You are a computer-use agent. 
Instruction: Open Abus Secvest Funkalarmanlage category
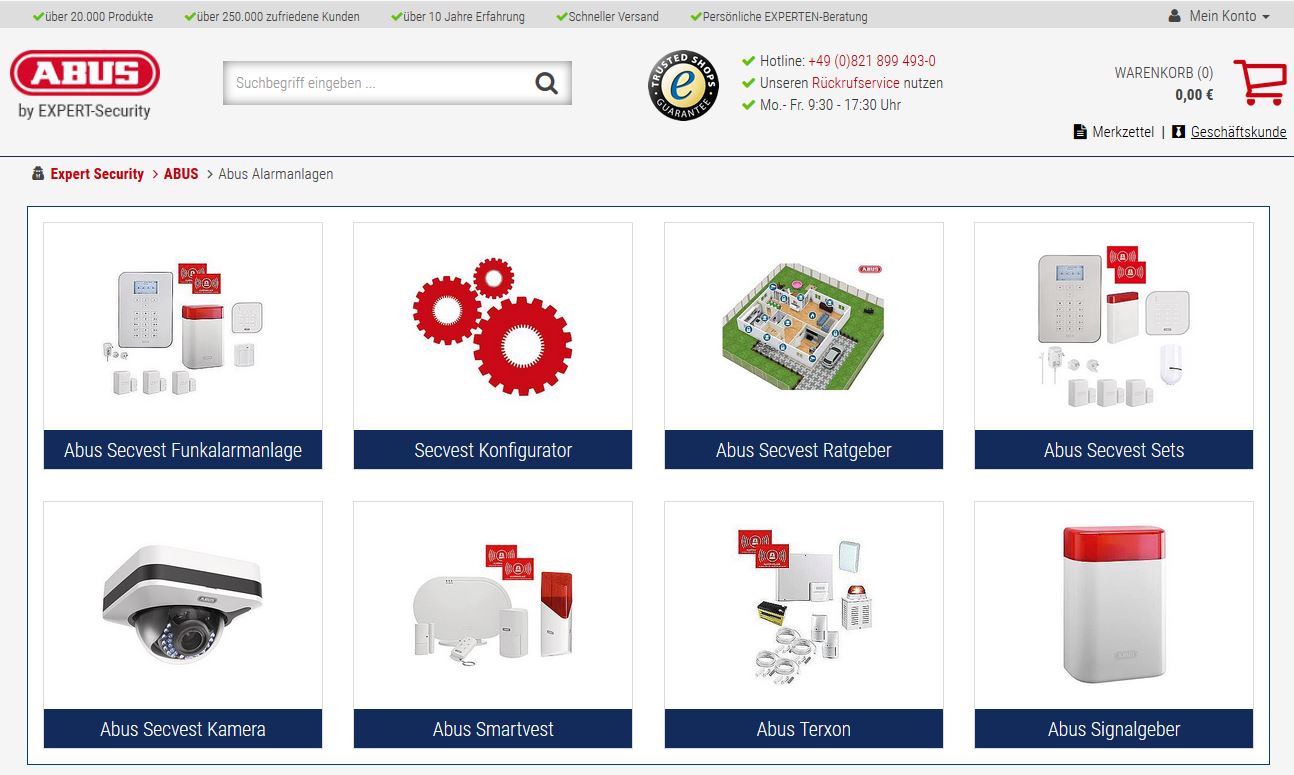(183, 450)
